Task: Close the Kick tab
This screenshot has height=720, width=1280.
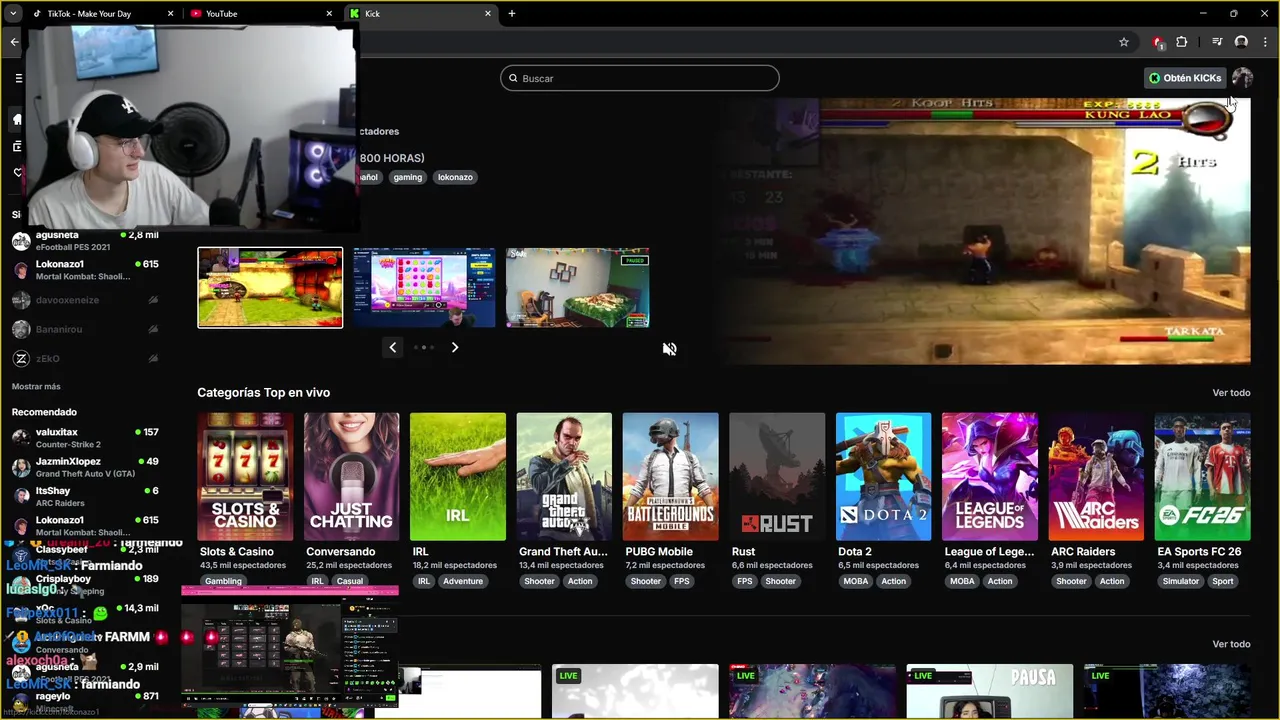Action: click(x=488, y=14)
